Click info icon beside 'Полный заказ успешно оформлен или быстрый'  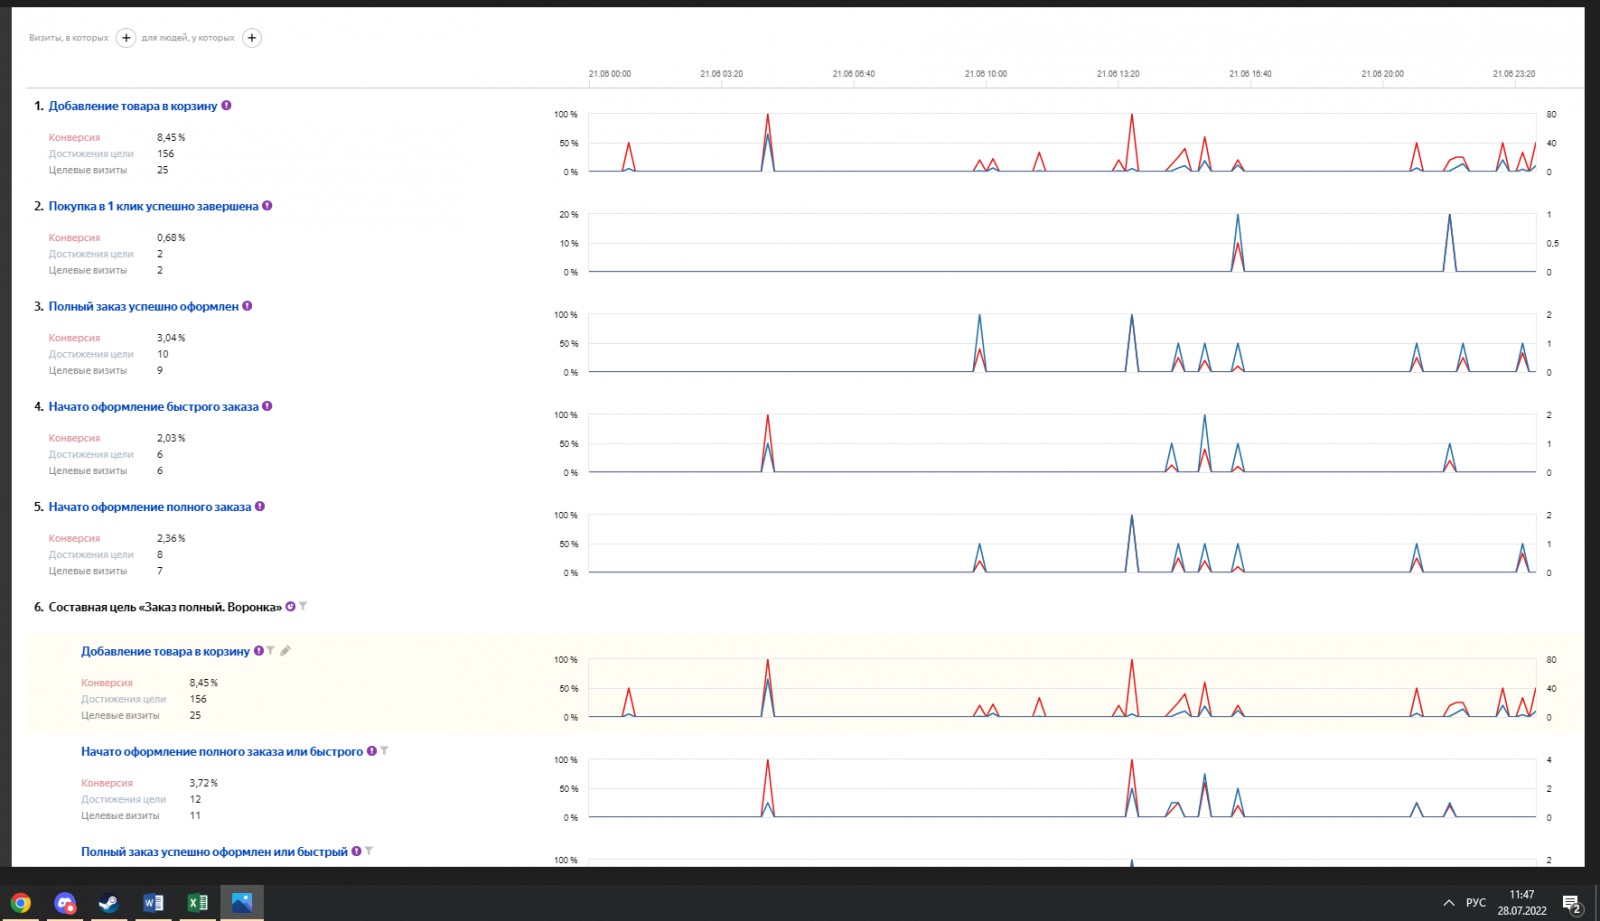pyautogui.click(x=356, y=851)
